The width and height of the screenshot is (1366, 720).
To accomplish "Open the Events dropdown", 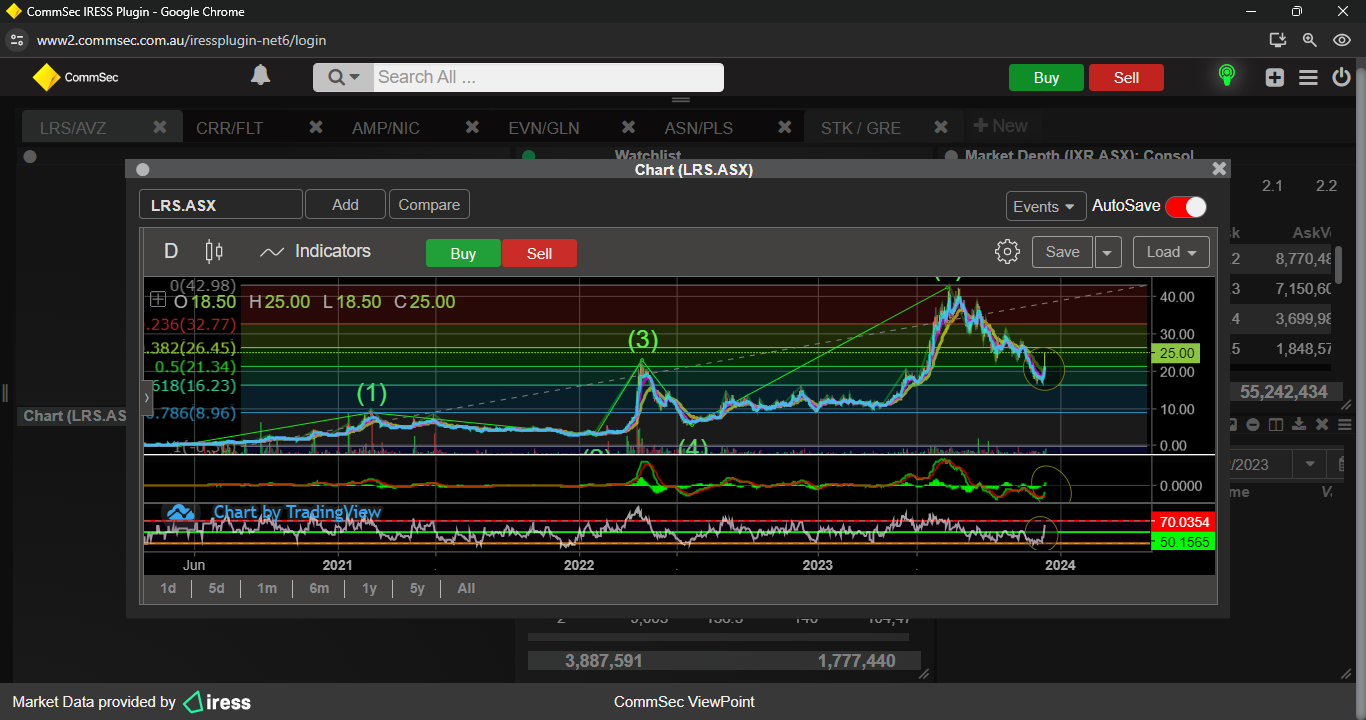I will [x=1046, y=206].
